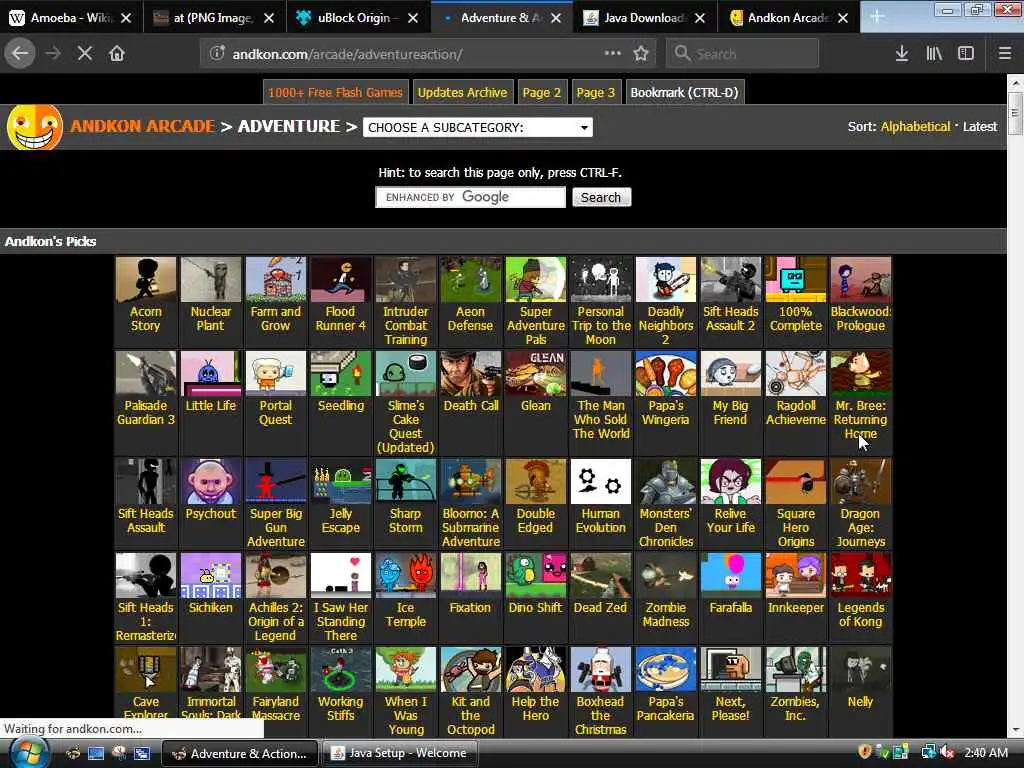This screenshot has height=768, width=1024.
Task: Click the Bookmark (CTRL-D) button
Action: point(684,93)
